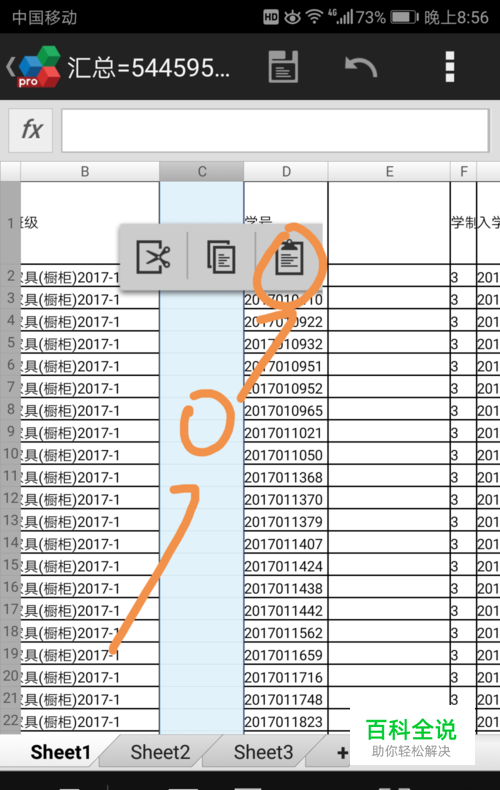This screenshot has height=790, width=500.
Task: Tap the HD indicator in status bar
Action: (x=271, y=17)
